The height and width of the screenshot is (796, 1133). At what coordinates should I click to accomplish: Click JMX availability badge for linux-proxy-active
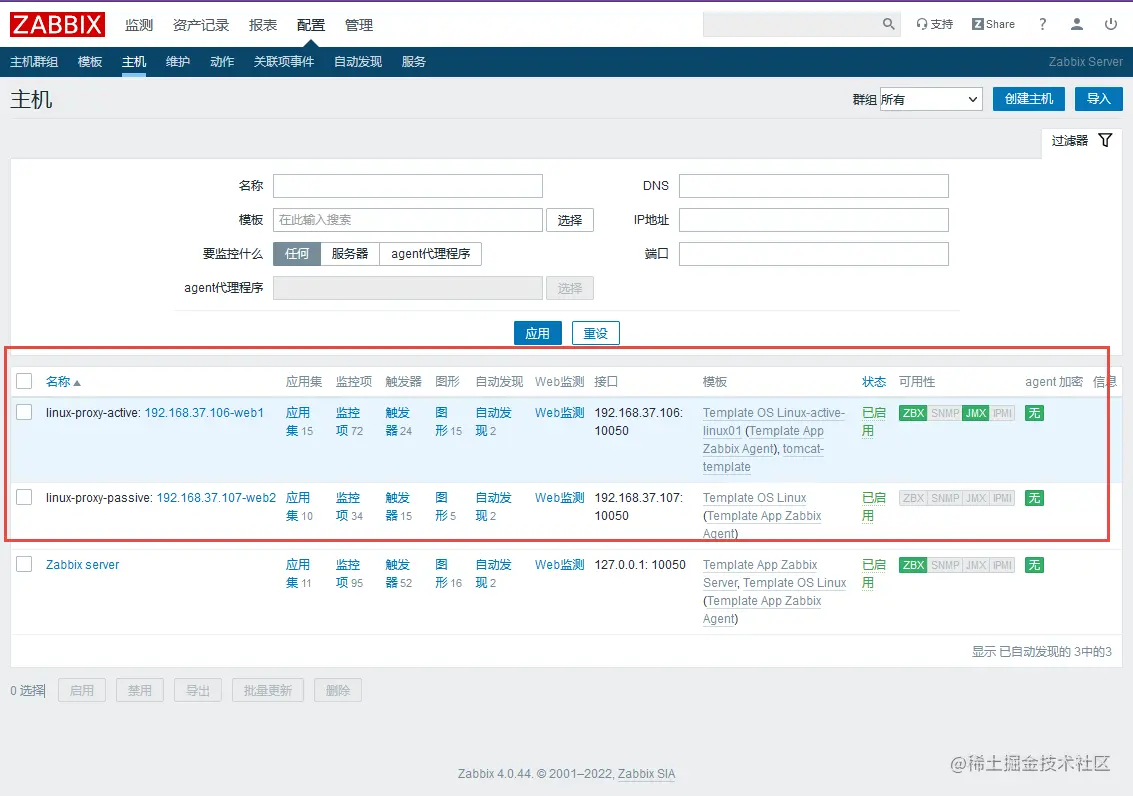click(975, 413)
